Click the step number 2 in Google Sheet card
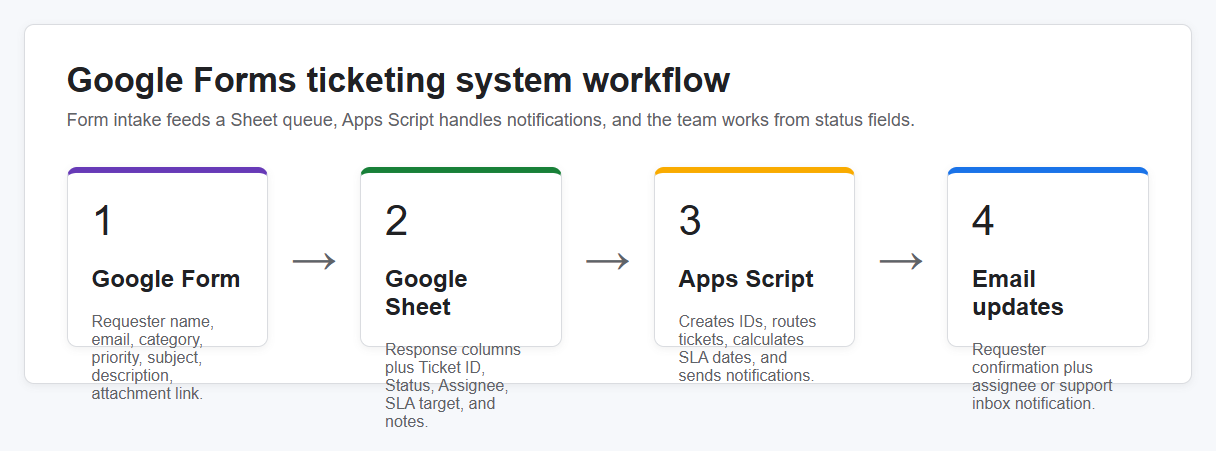1216x451 pixels. pyautogui.click(x=396, y=221)
